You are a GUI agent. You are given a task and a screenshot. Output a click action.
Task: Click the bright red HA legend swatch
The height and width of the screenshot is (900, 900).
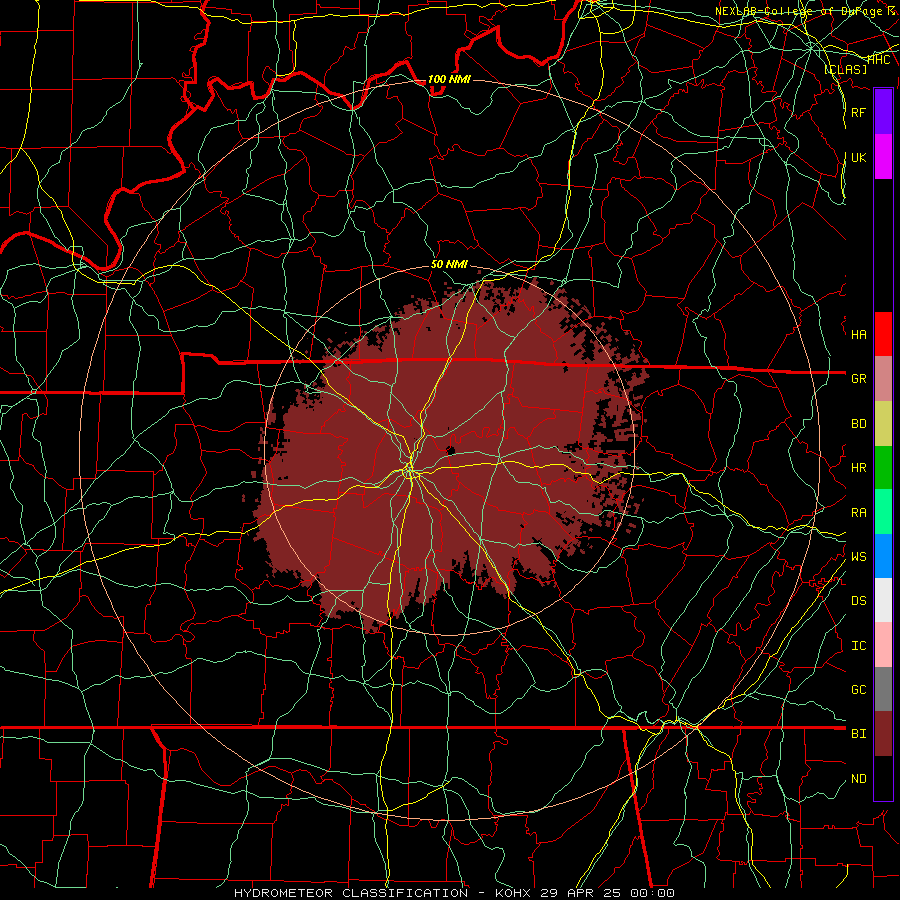point(883,334)
